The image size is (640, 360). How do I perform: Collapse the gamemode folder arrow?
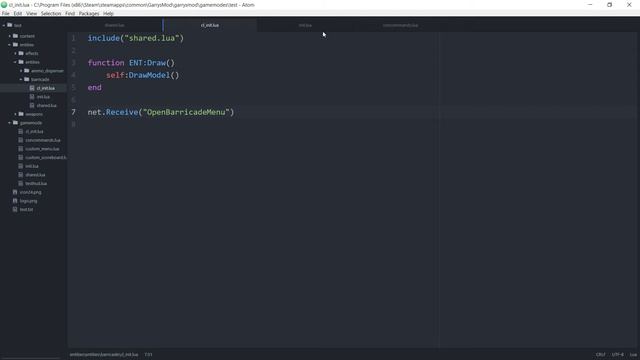(10, 122)
